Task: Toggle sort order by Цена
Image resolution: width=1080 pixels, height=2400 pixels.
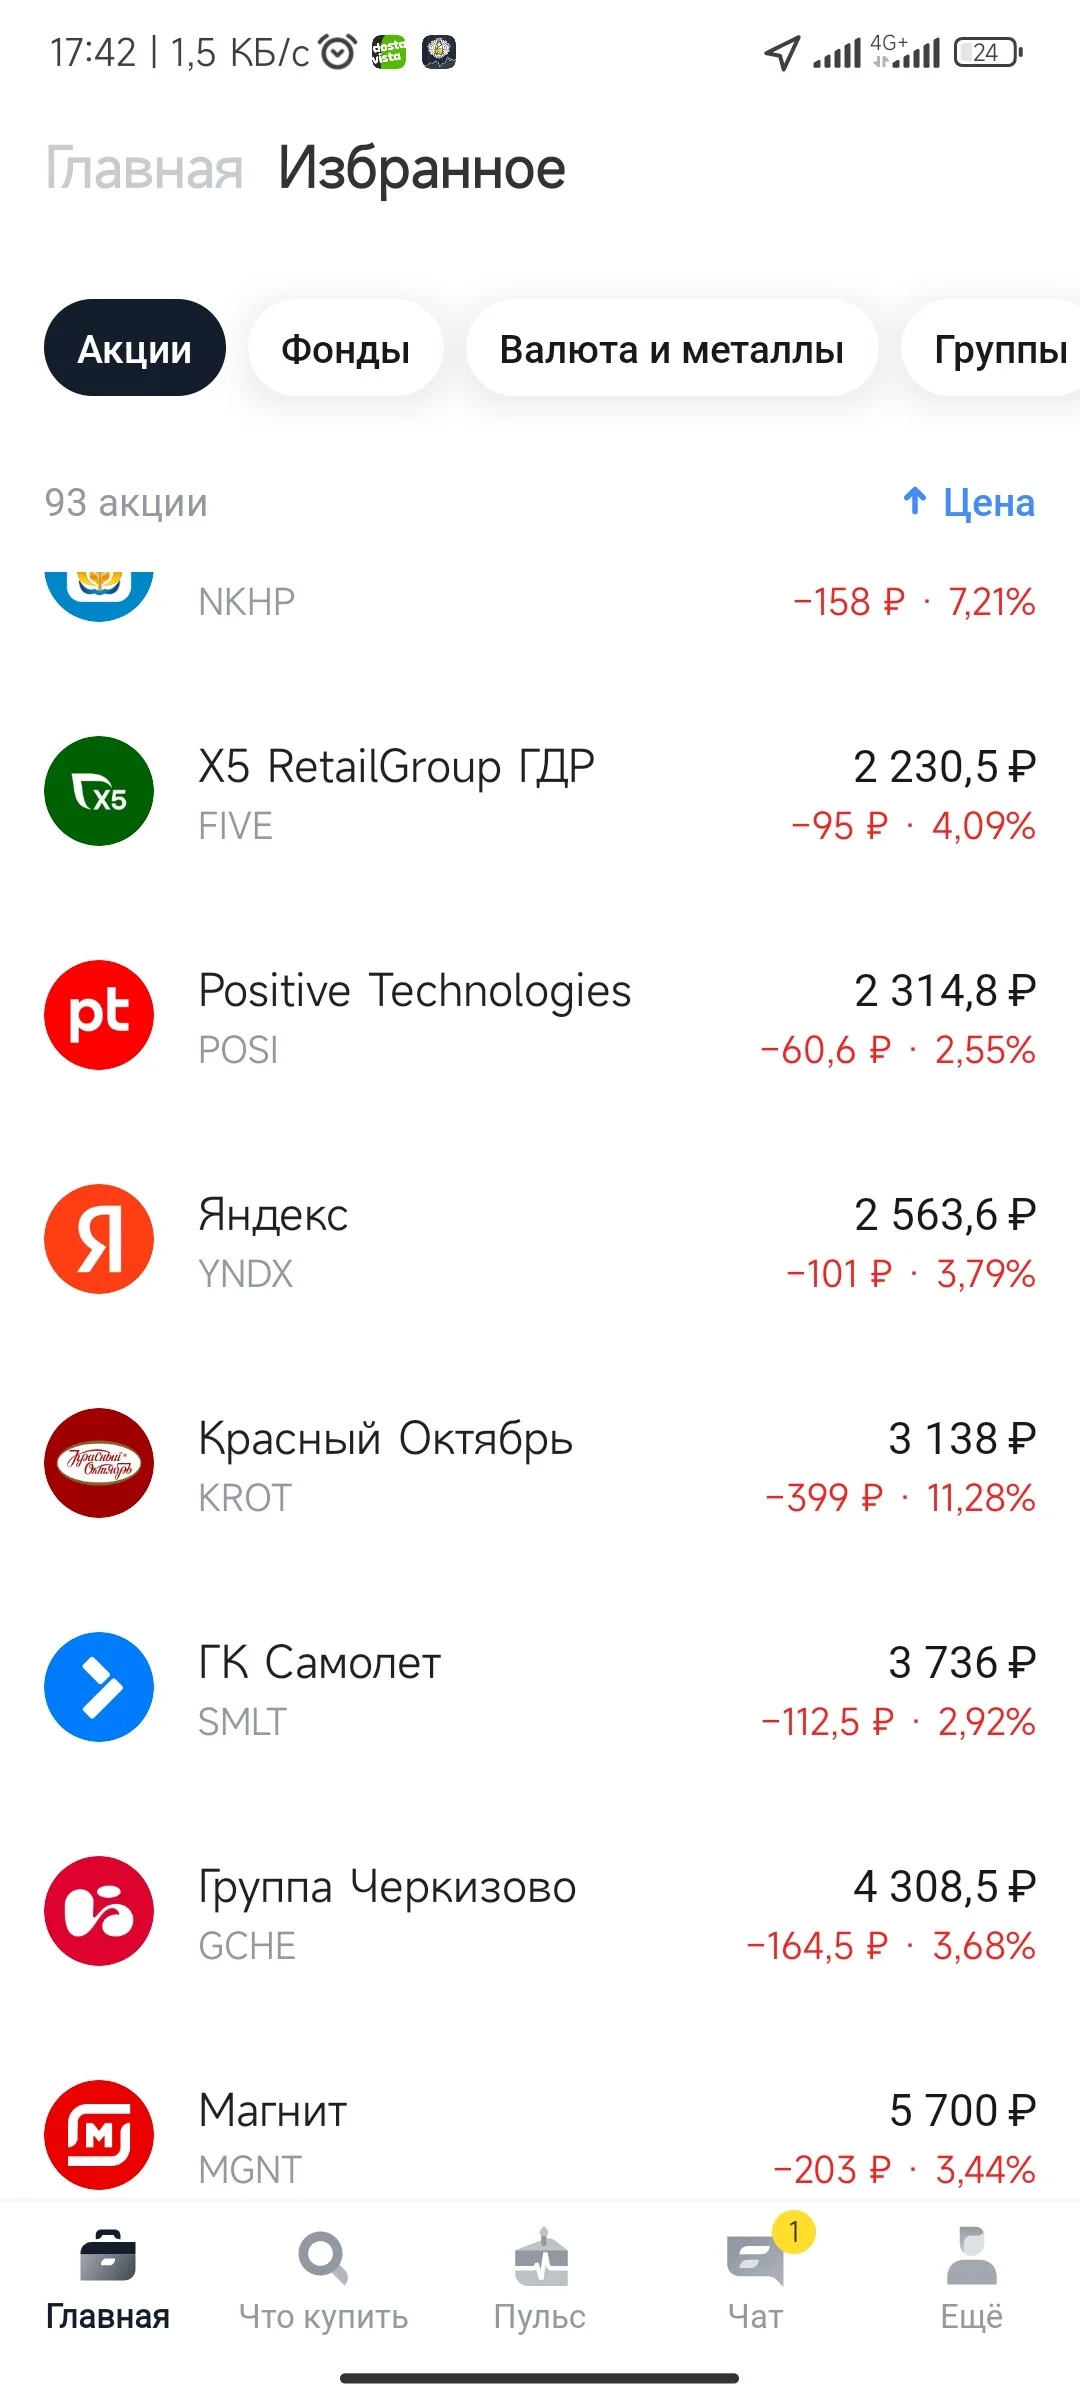Action: [968, 503]
